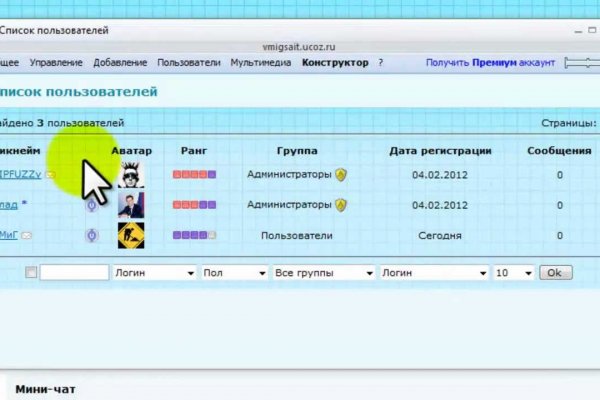This screenshot has height=400, width=600.
Task: Click the envelope icon next to МиГ
Action: pos(27,236)
